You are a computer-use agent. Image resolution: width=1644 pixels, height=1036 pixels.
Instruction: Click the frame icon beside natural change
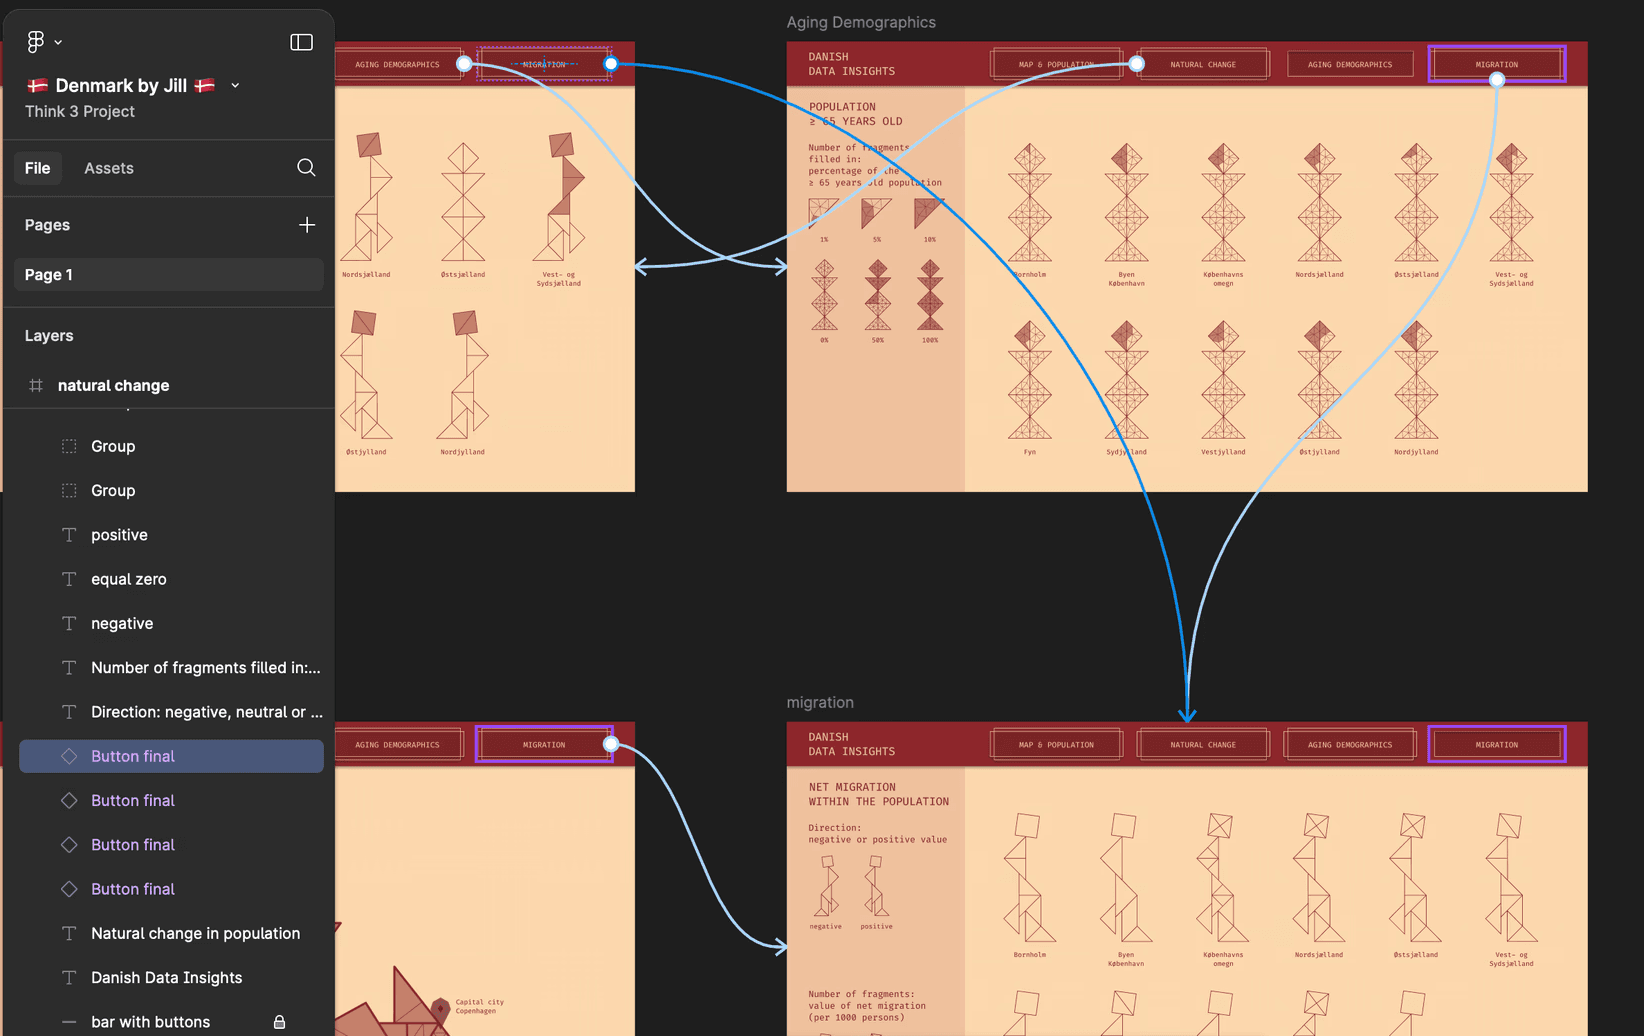point(36,385)
